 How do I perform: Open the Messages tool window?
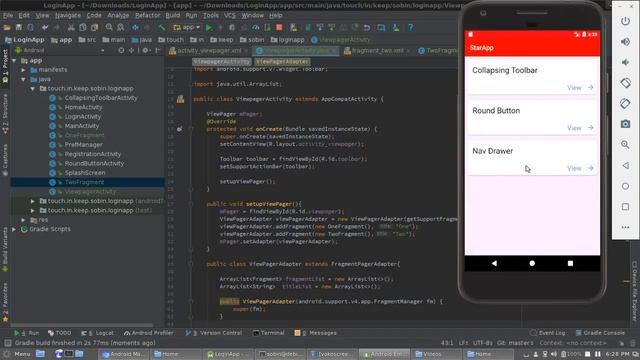316,333
